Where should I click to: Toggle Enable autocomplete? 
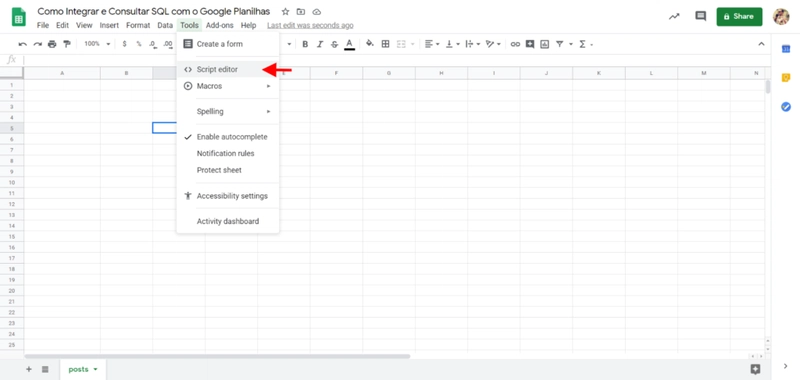(228, 137)
